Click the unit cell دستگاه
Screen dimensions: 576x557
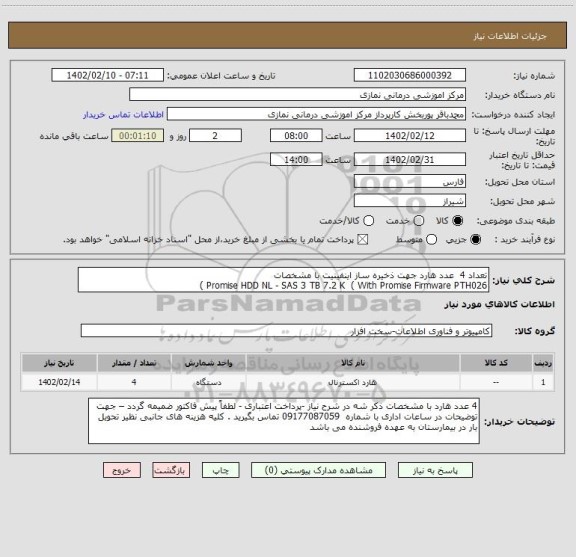(x=208, y=382)
